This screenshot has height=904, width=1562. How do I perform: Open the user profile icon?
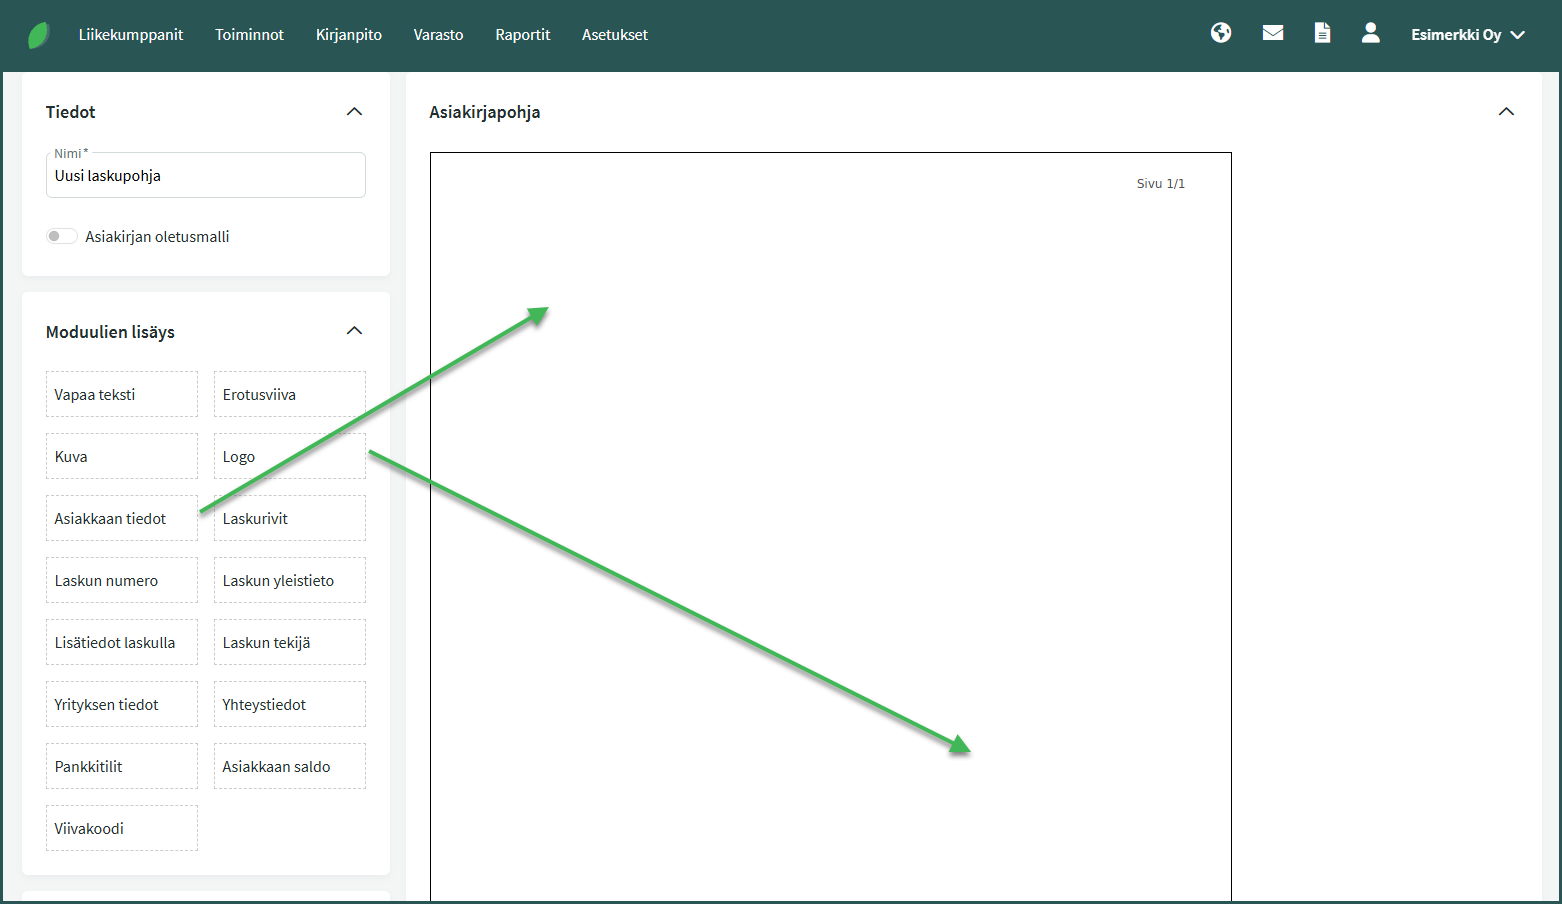(x=1370, y=33)
